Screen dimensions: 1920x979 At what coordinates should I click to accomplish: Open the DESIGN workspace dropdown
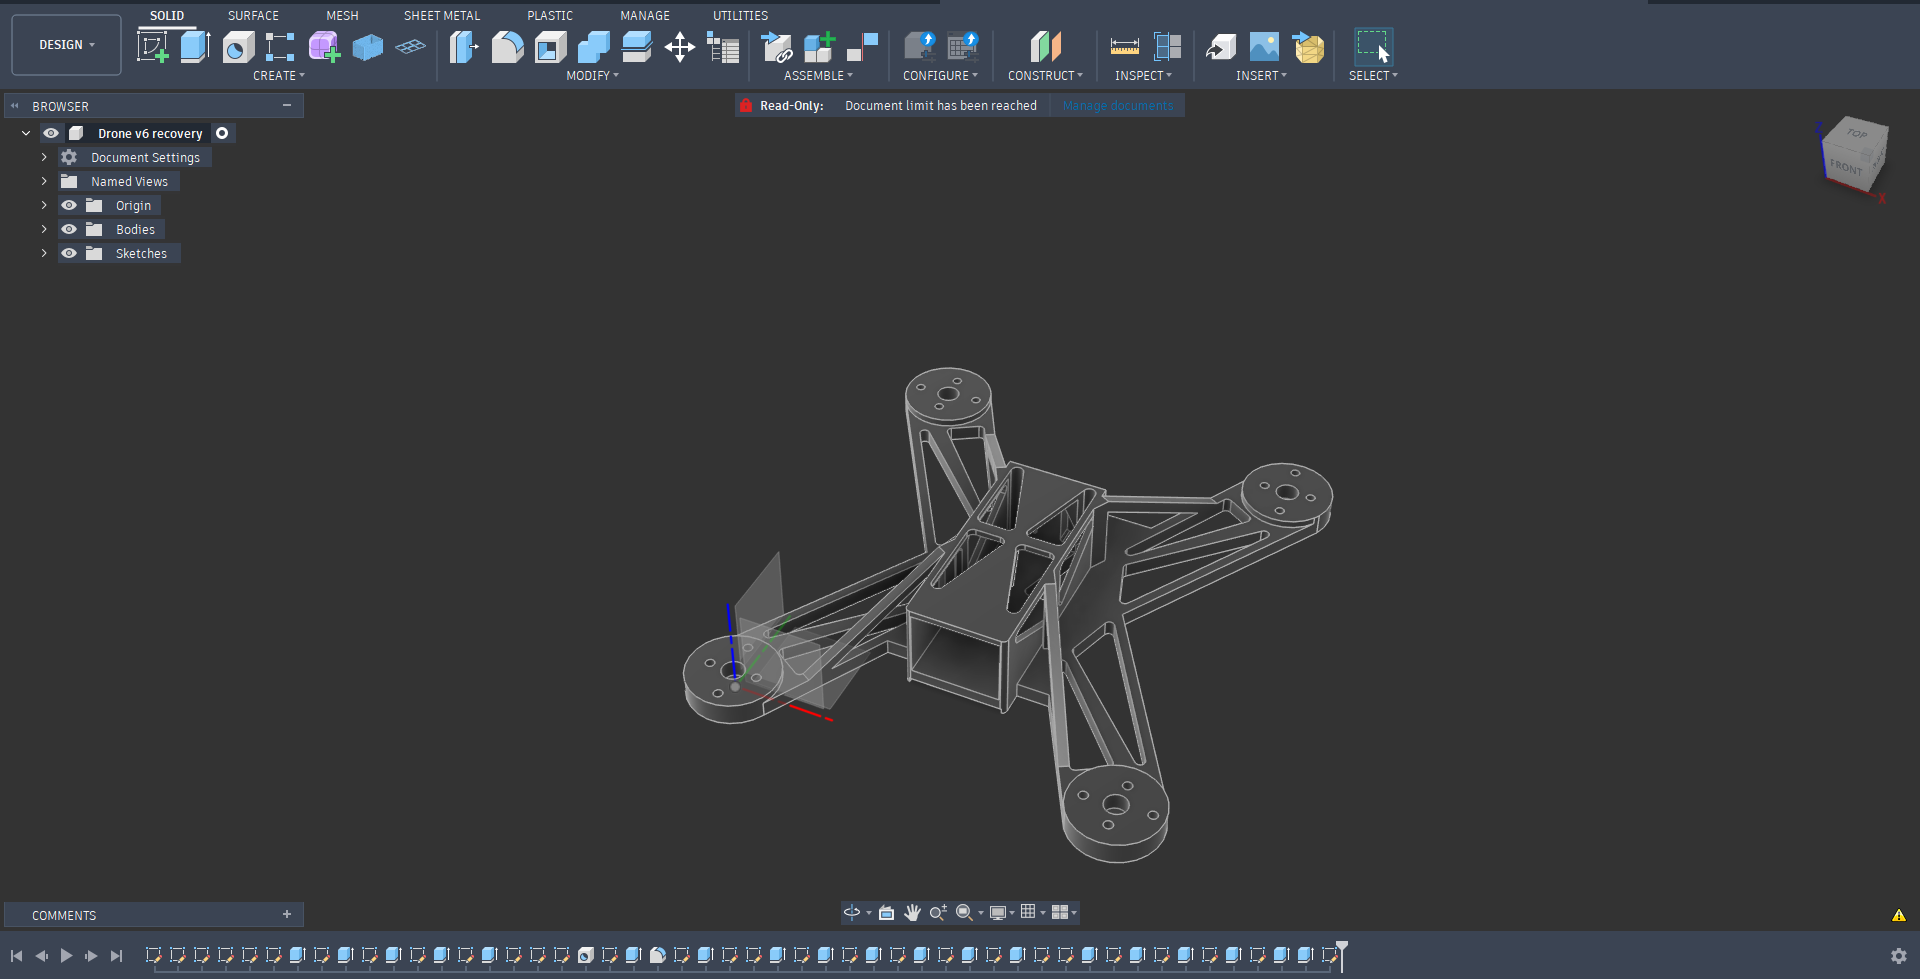[66, 45]
